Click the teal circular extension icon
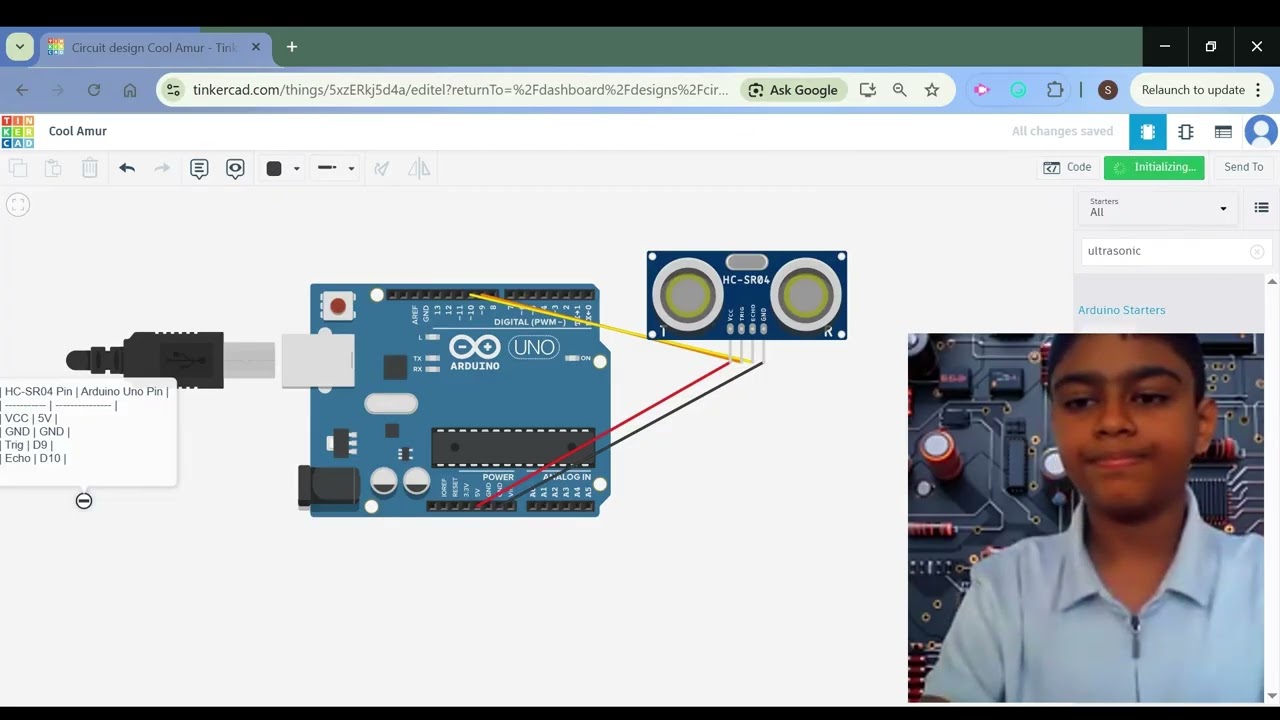1280x720 pixels. pos(1018,90)
